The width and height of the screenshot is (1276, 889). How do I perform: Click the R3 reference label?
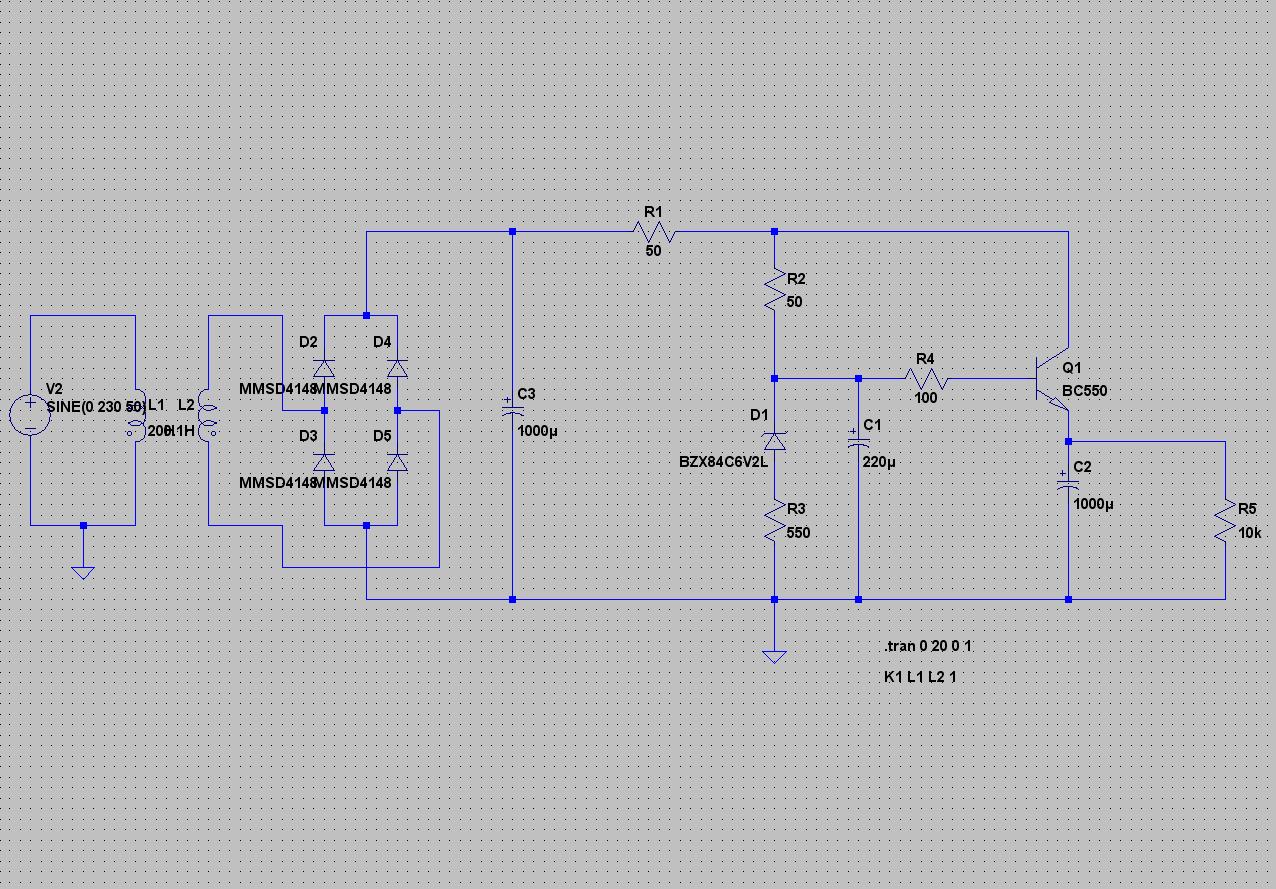click(796, 510)
